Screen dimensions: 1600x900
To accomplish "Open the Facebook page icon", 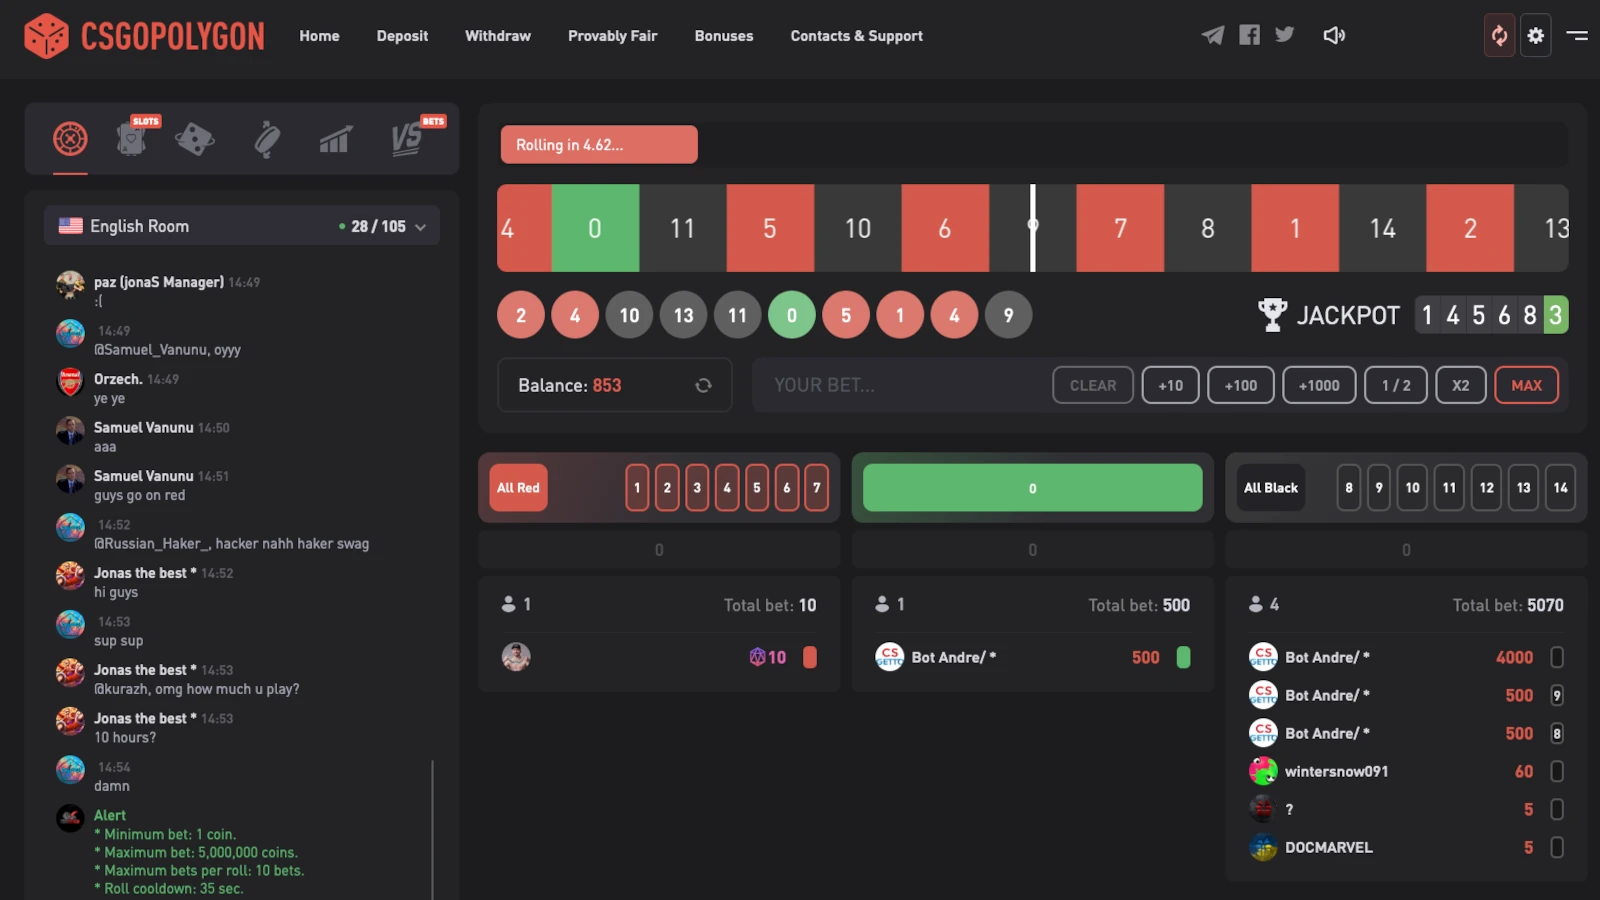I will pyautogui.click(x=1249, y=35).
